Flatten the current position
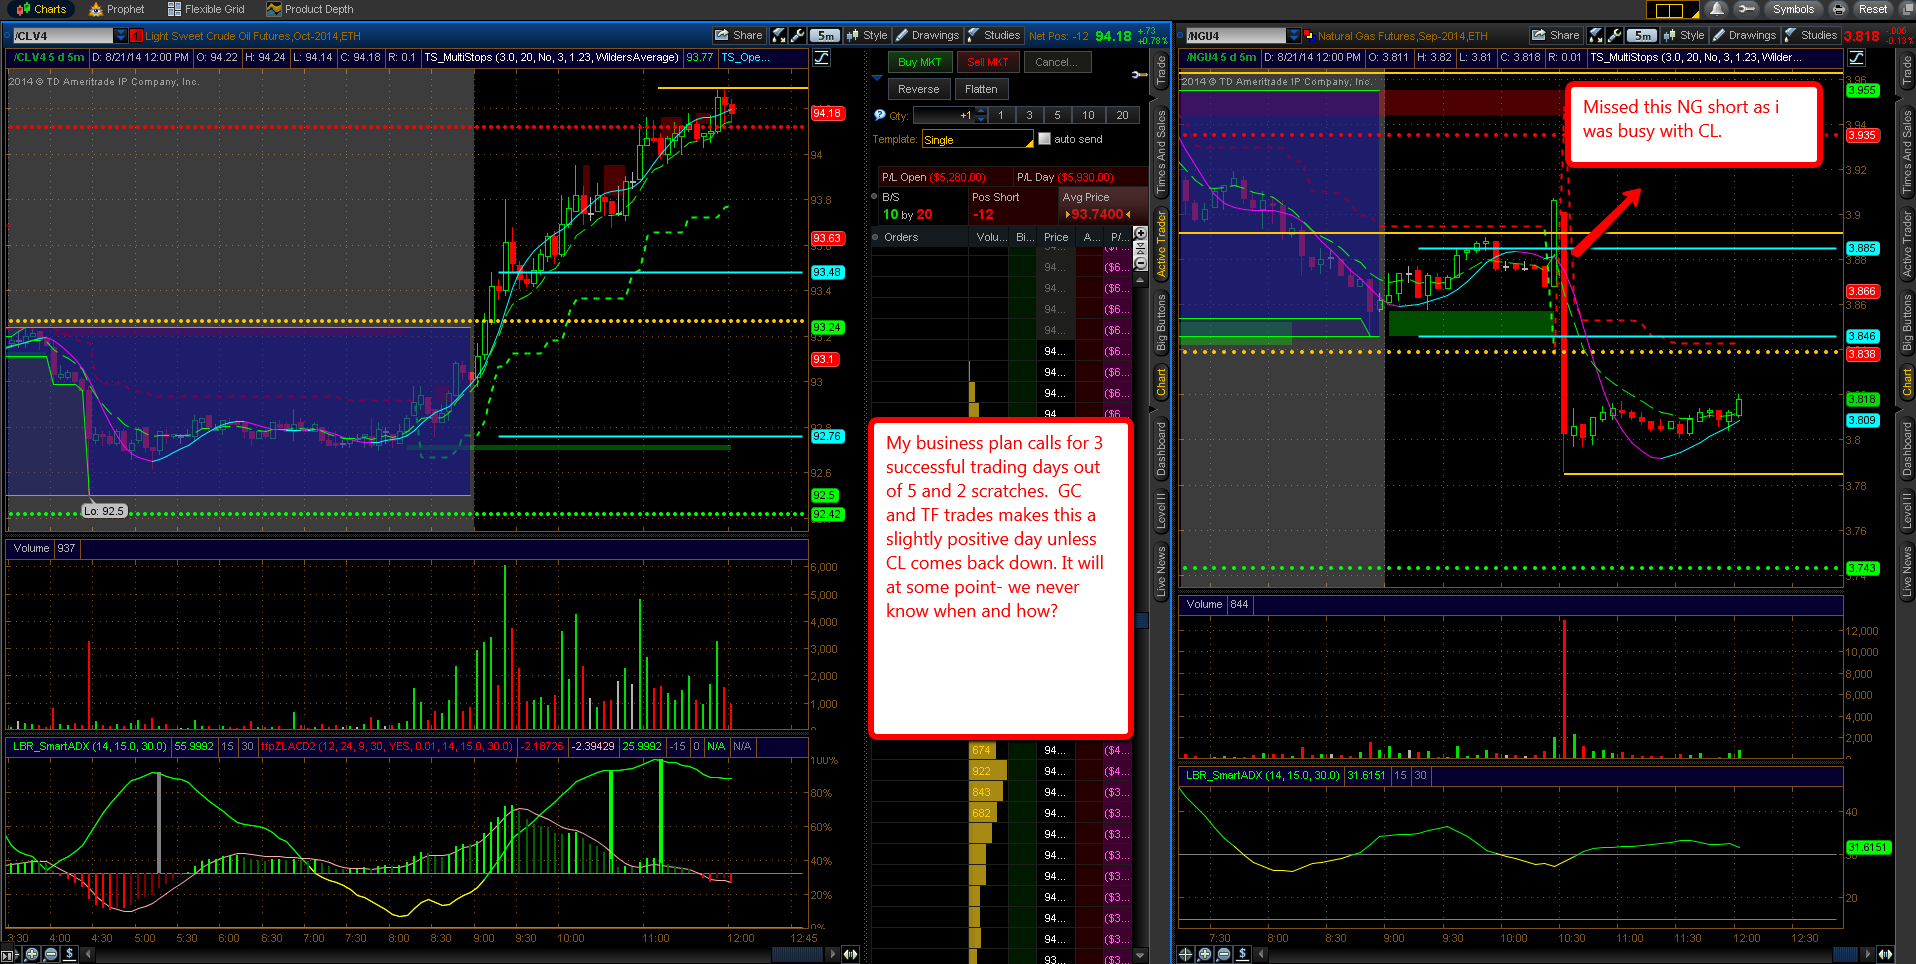Image resolution: width=1916 pixels, height=964 pixels. [x=981, y=89]
